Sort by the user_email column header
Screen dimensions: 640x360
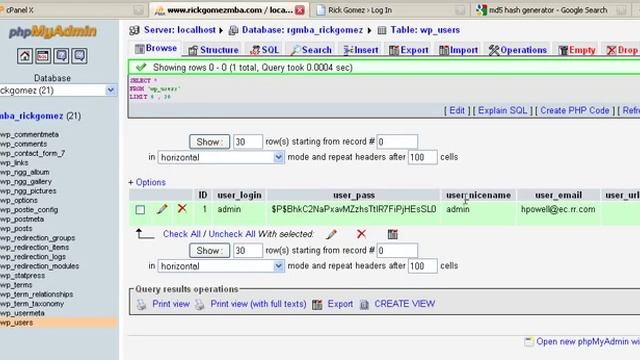[x=558, y=196]
